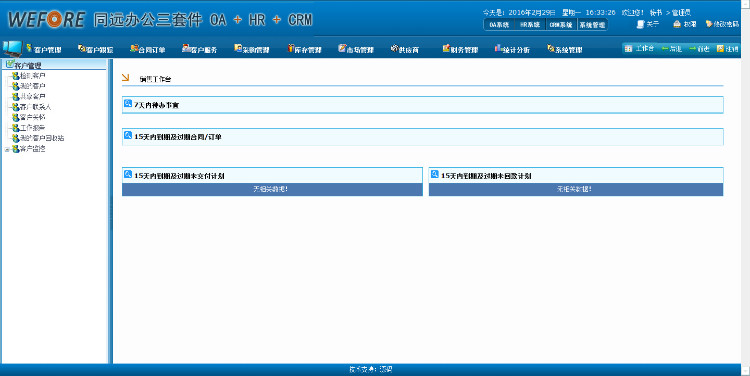Click the 7天内待办事宜 panel title
The width and height of the screenshot is (750, 376).
(x=156, y=105)
